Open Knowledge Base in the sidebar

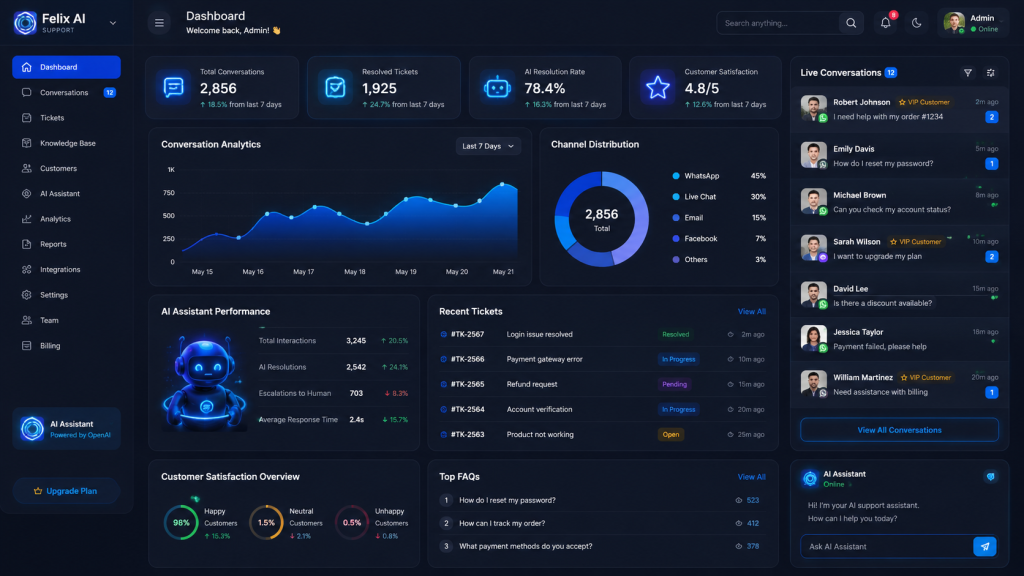pos(67,143)
